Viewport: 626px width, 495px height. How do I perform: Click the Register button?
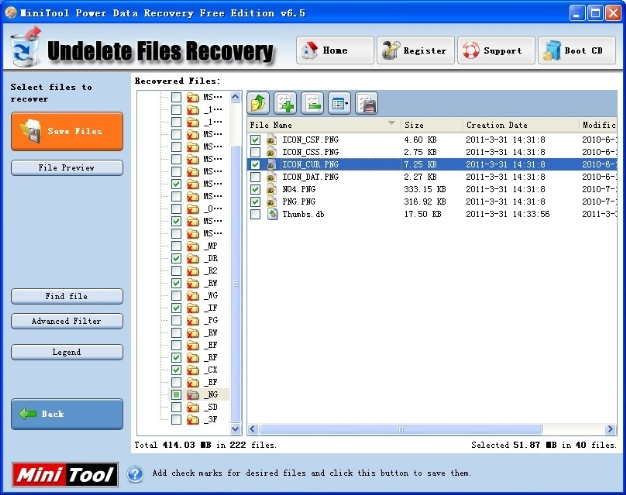click(415, 50)
